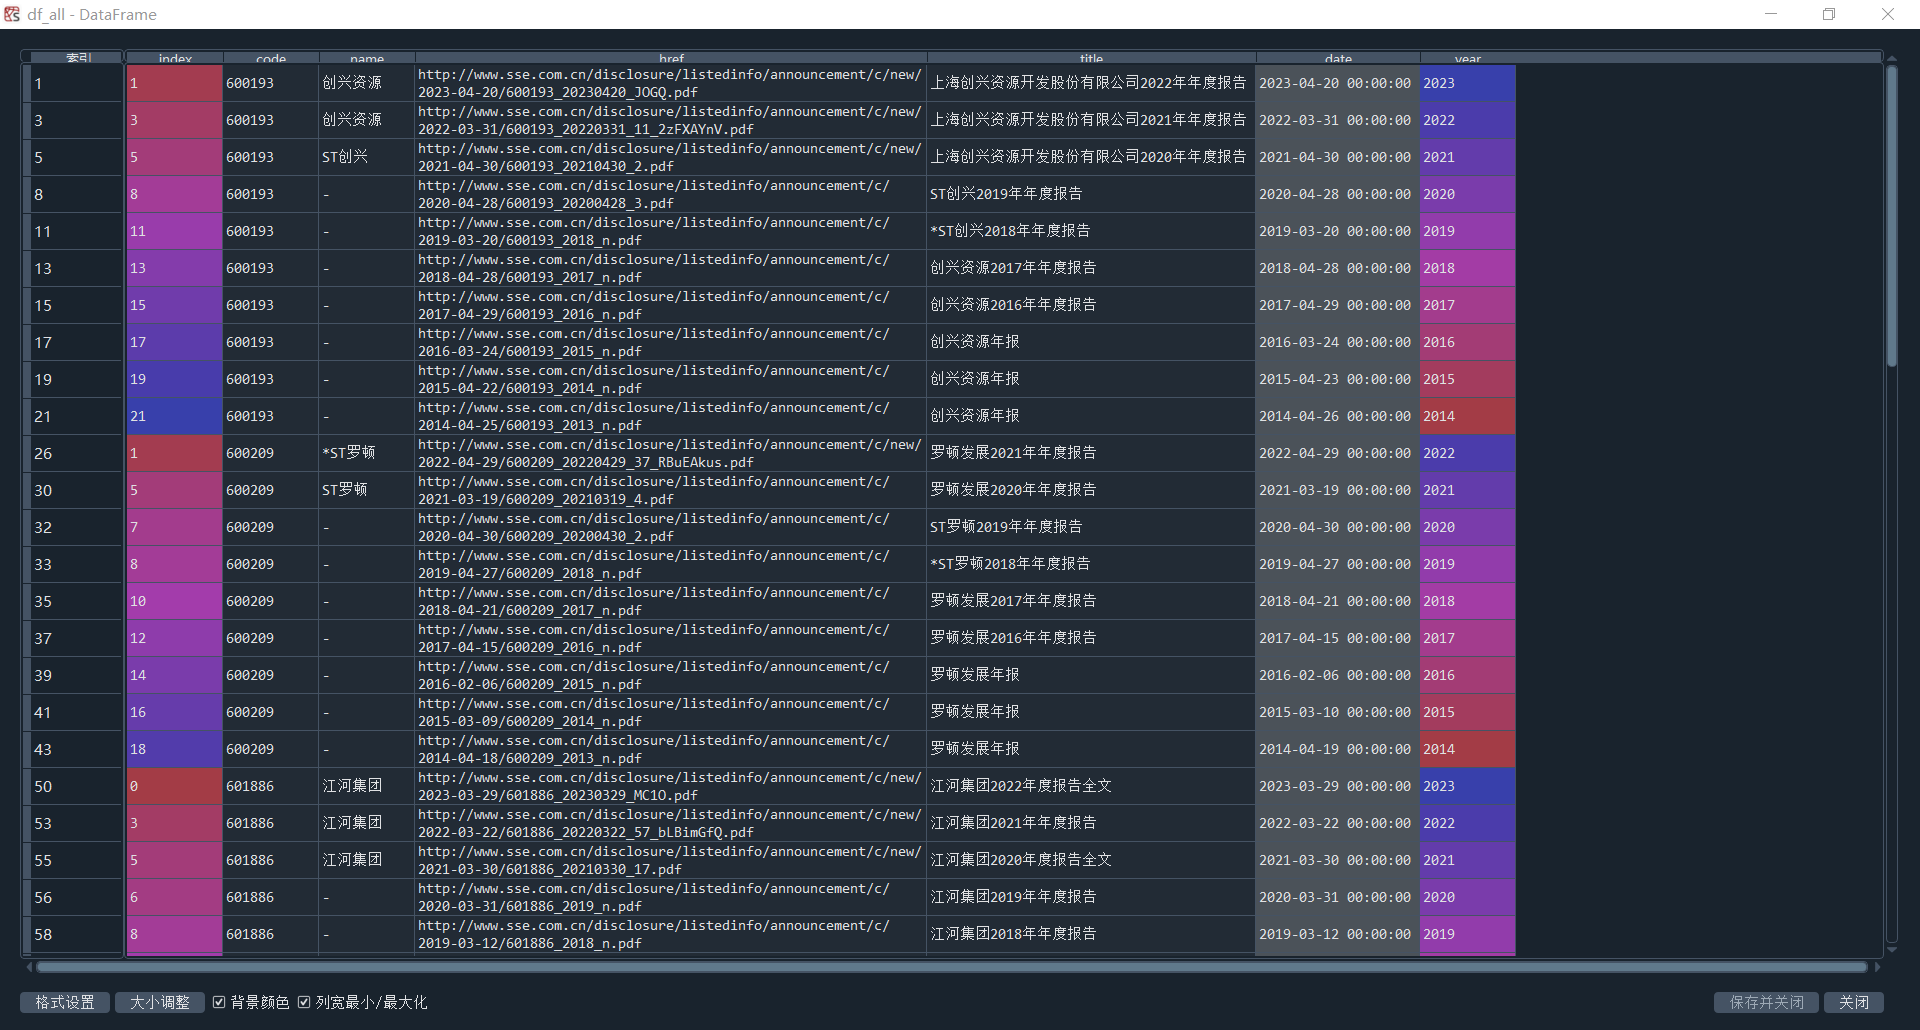Select the name cell ST创兴
The image size is (1920, 1030).
click(x=367, y=157)
